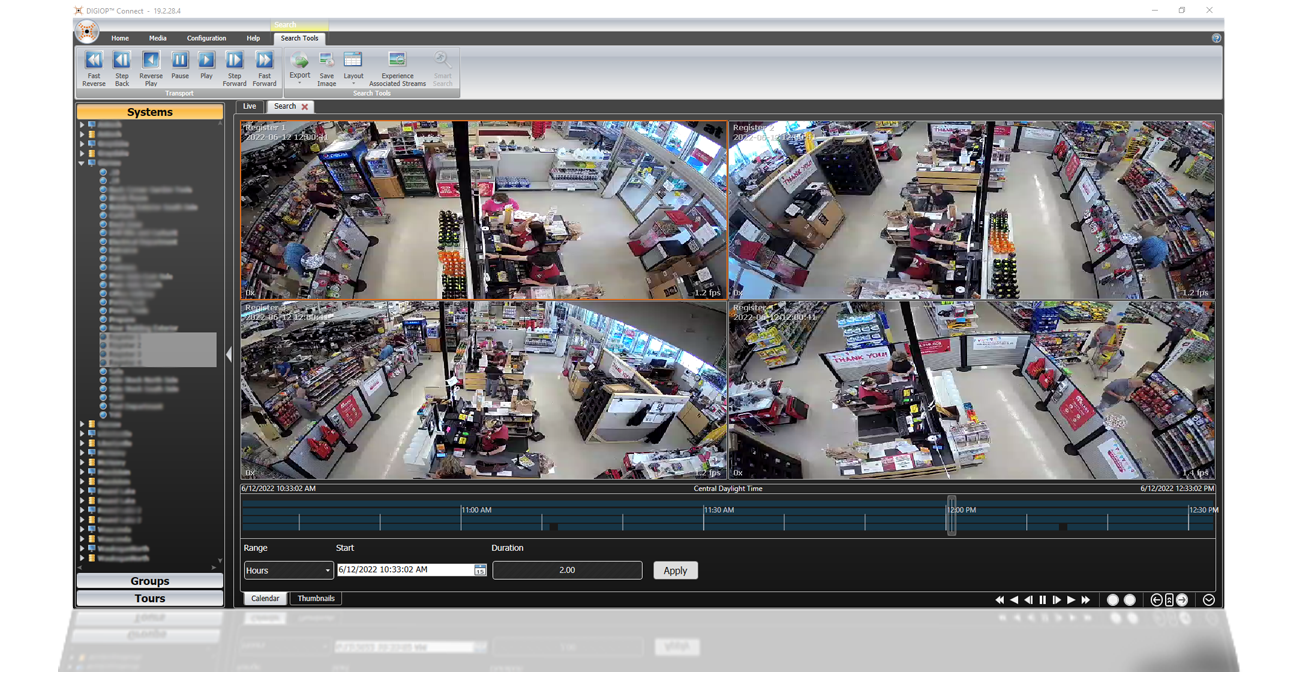Click the circled right-arrow button at bottom right

pyautogui.click(x=1182, y=600)
